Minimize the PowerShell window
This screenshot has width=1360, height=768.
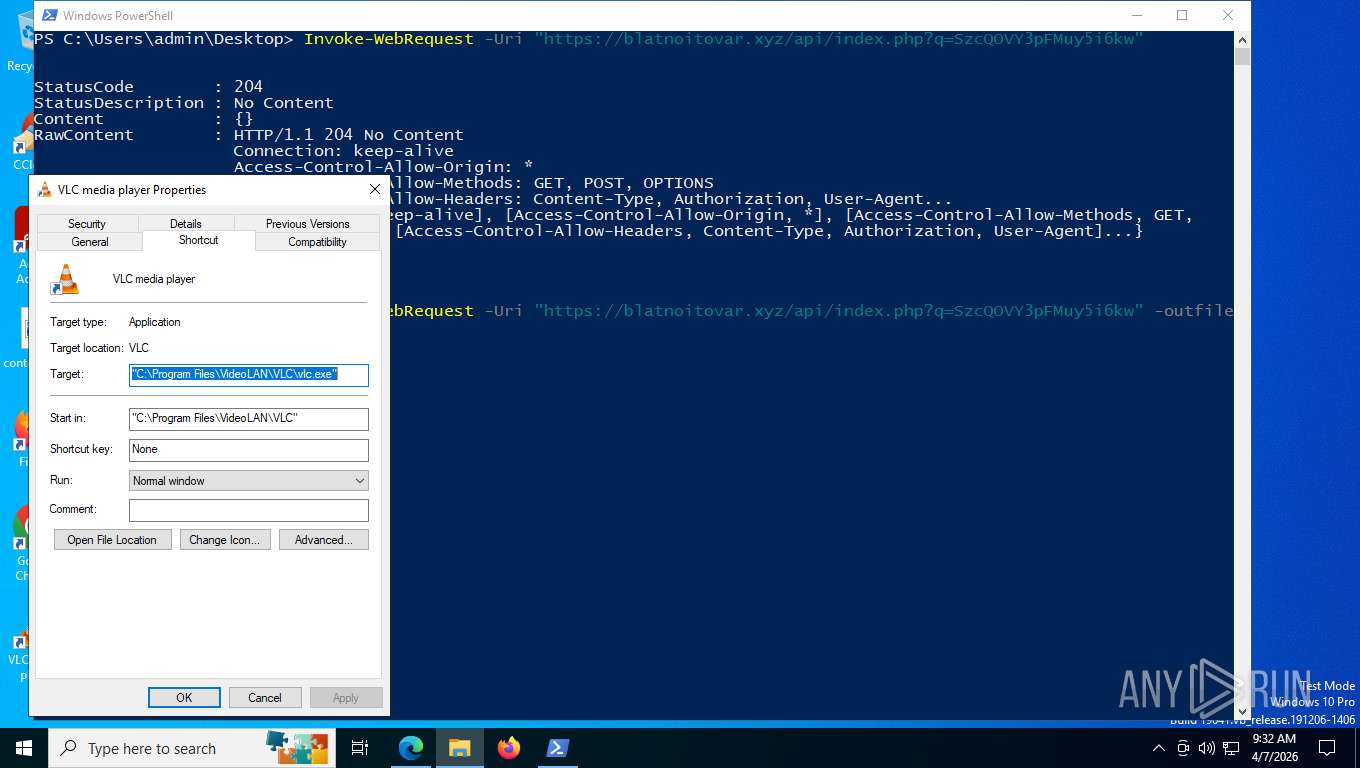(1136, 15)
